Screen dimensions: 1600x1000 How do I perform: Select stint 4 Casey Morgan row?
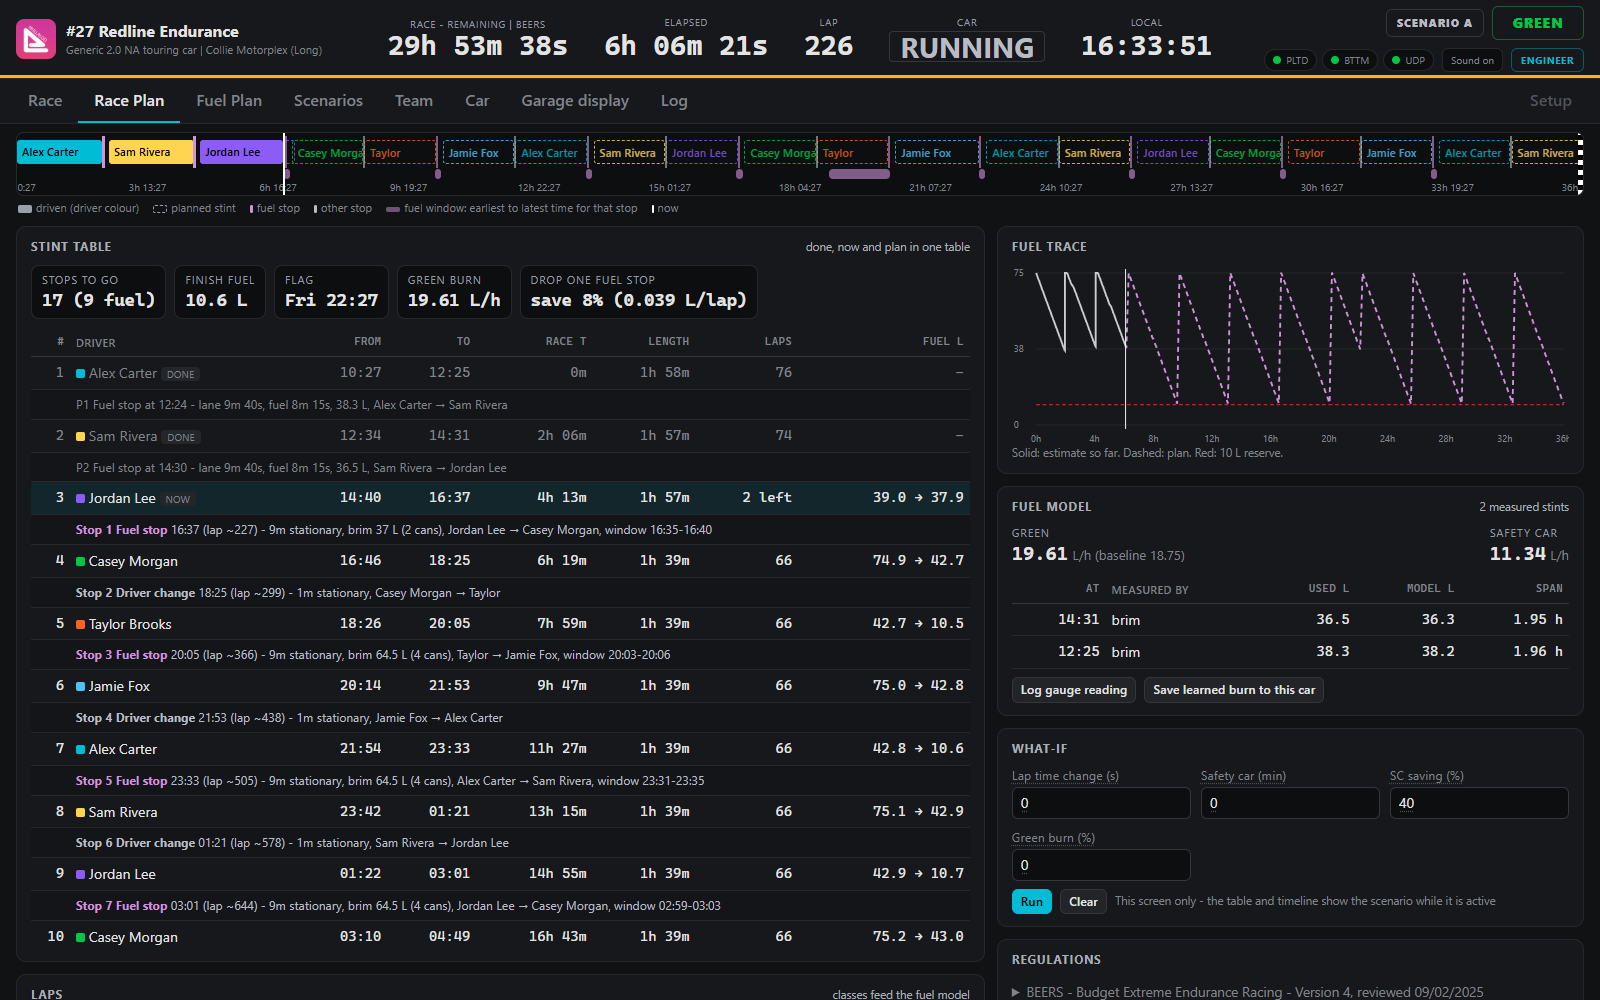[500, 561]
